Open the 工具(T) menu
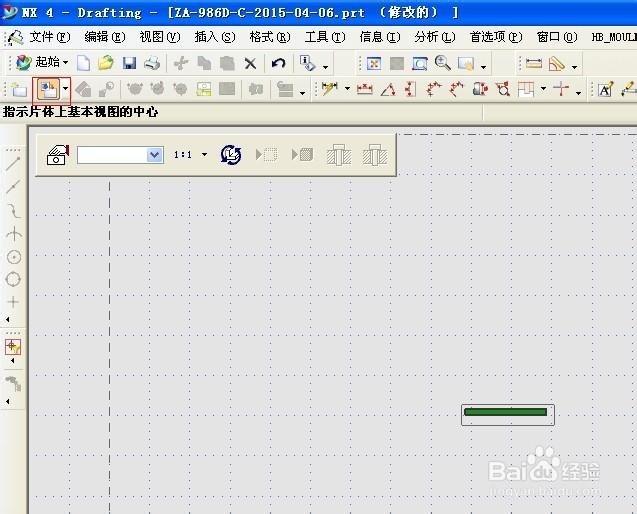The image size is (637, 514). tap(325, 37)
